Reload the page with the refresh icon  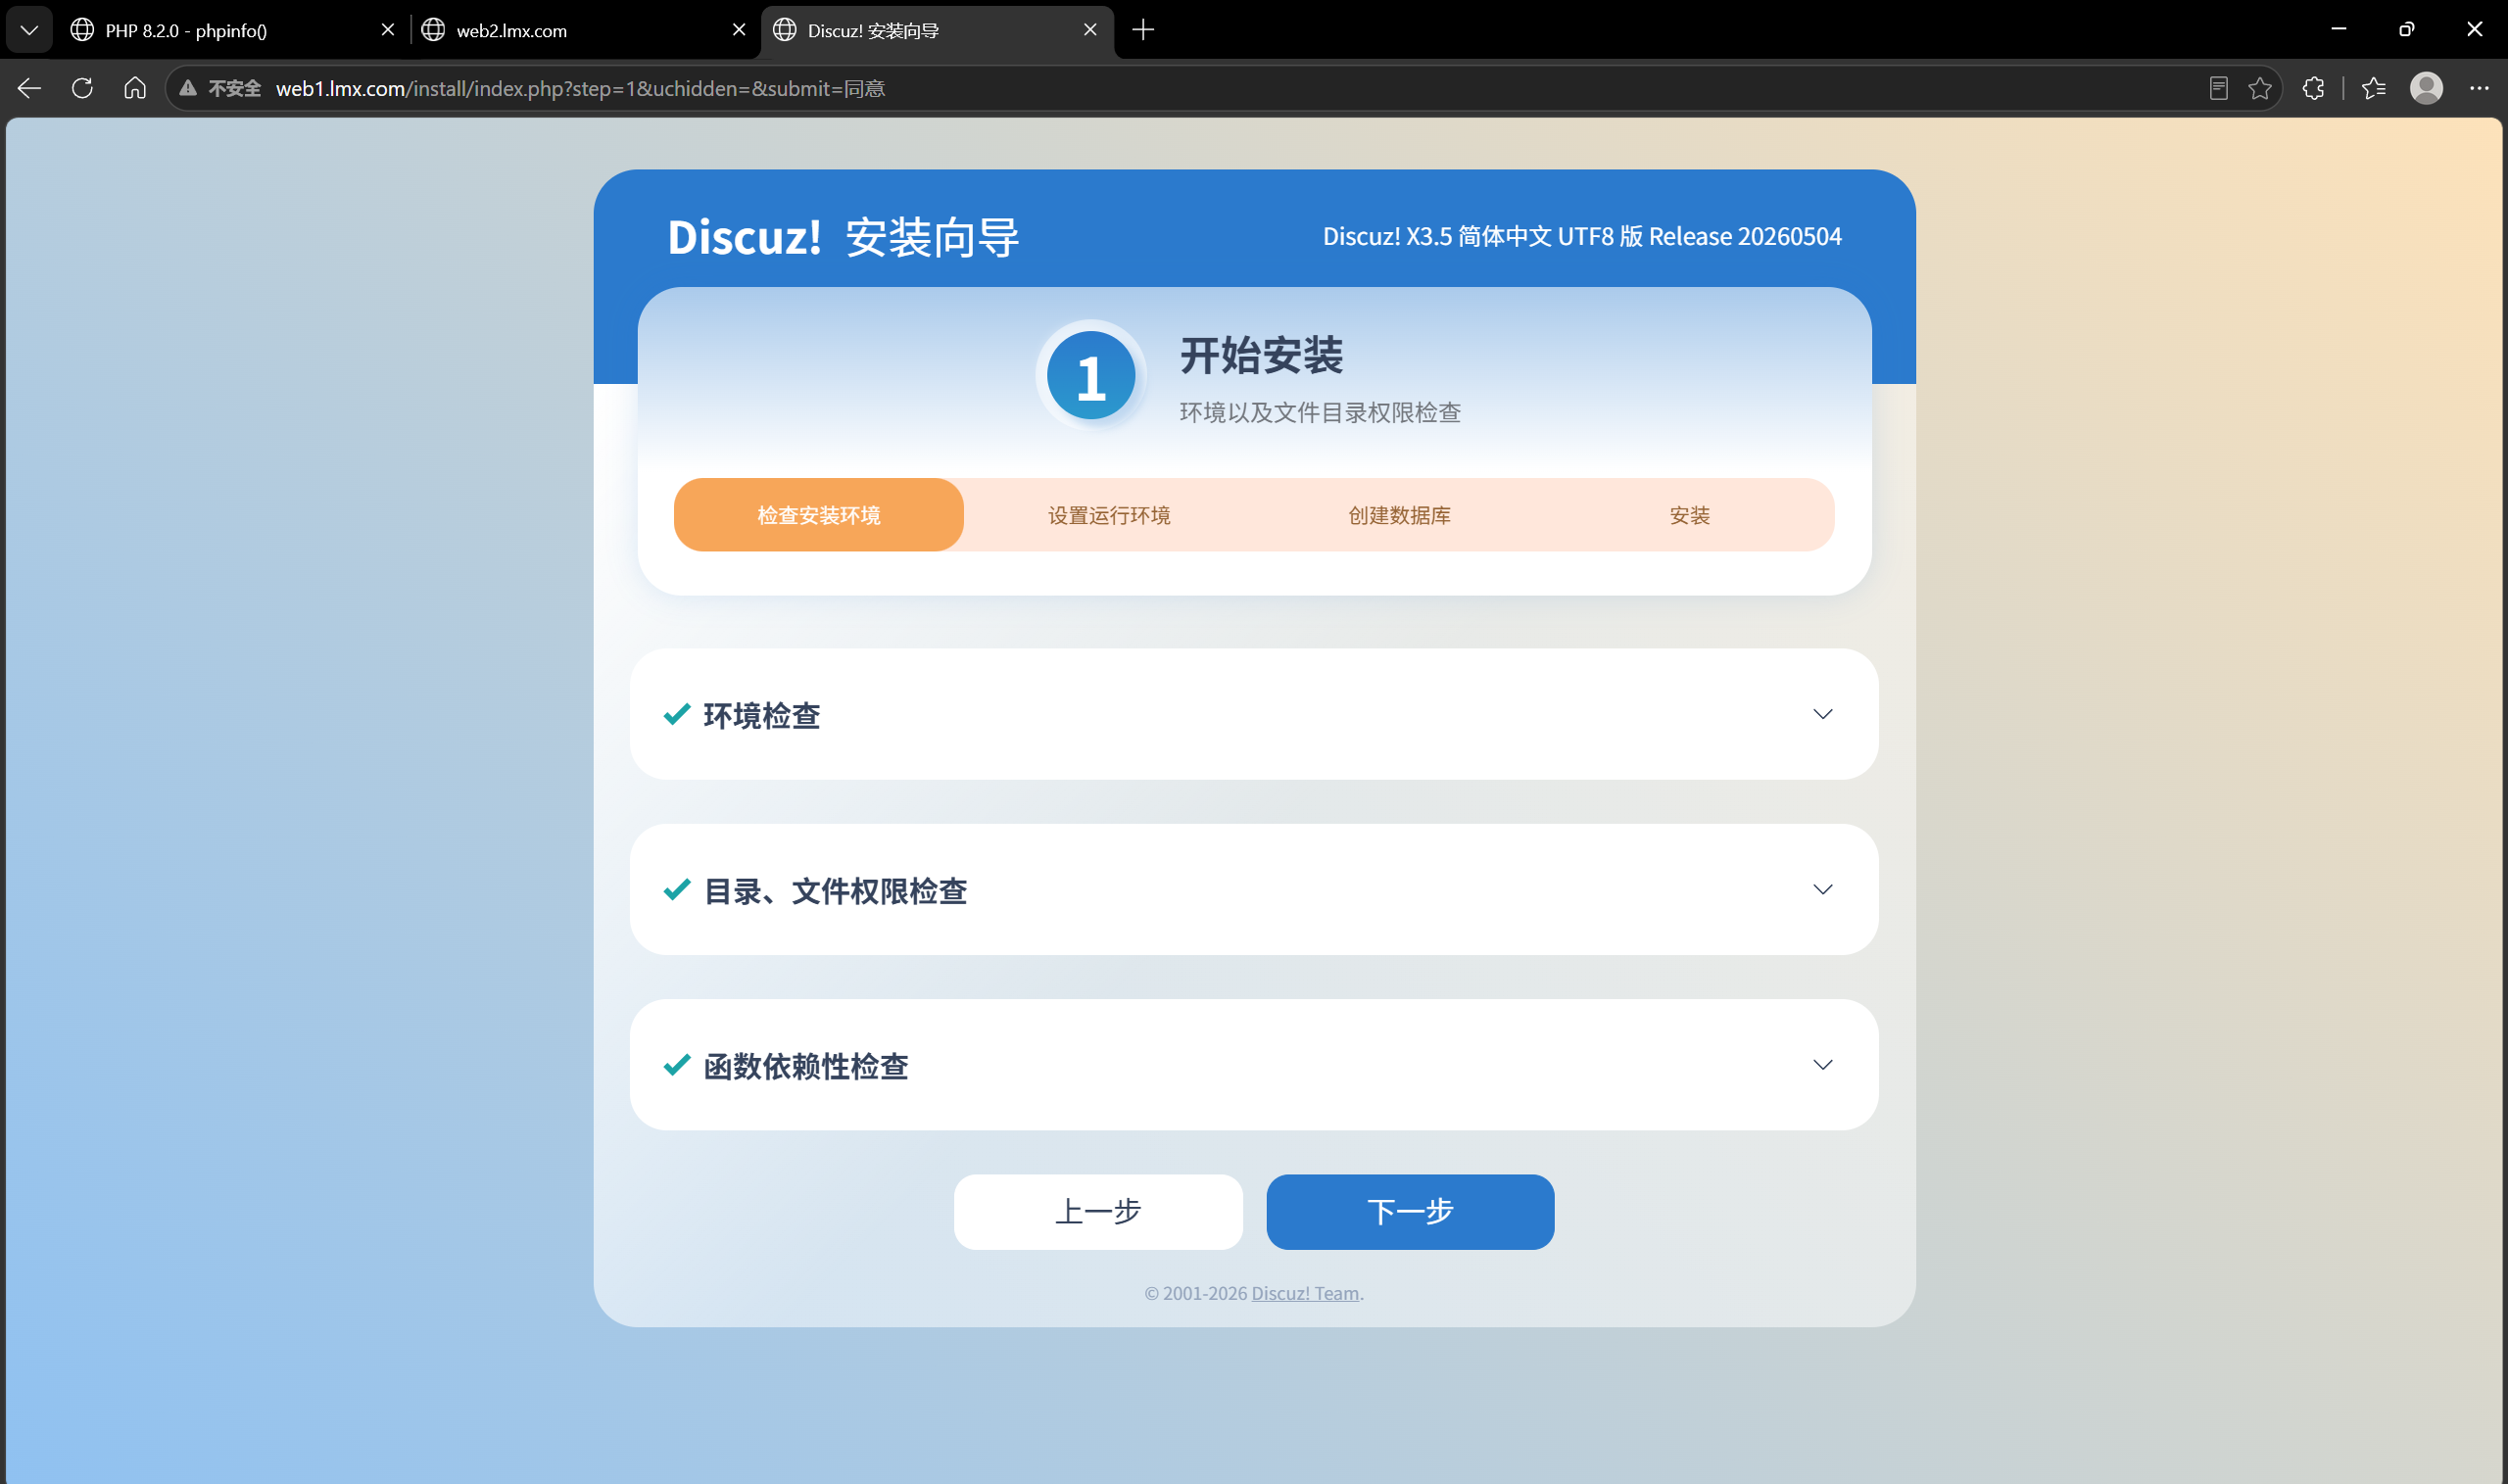tap(82, 88)
